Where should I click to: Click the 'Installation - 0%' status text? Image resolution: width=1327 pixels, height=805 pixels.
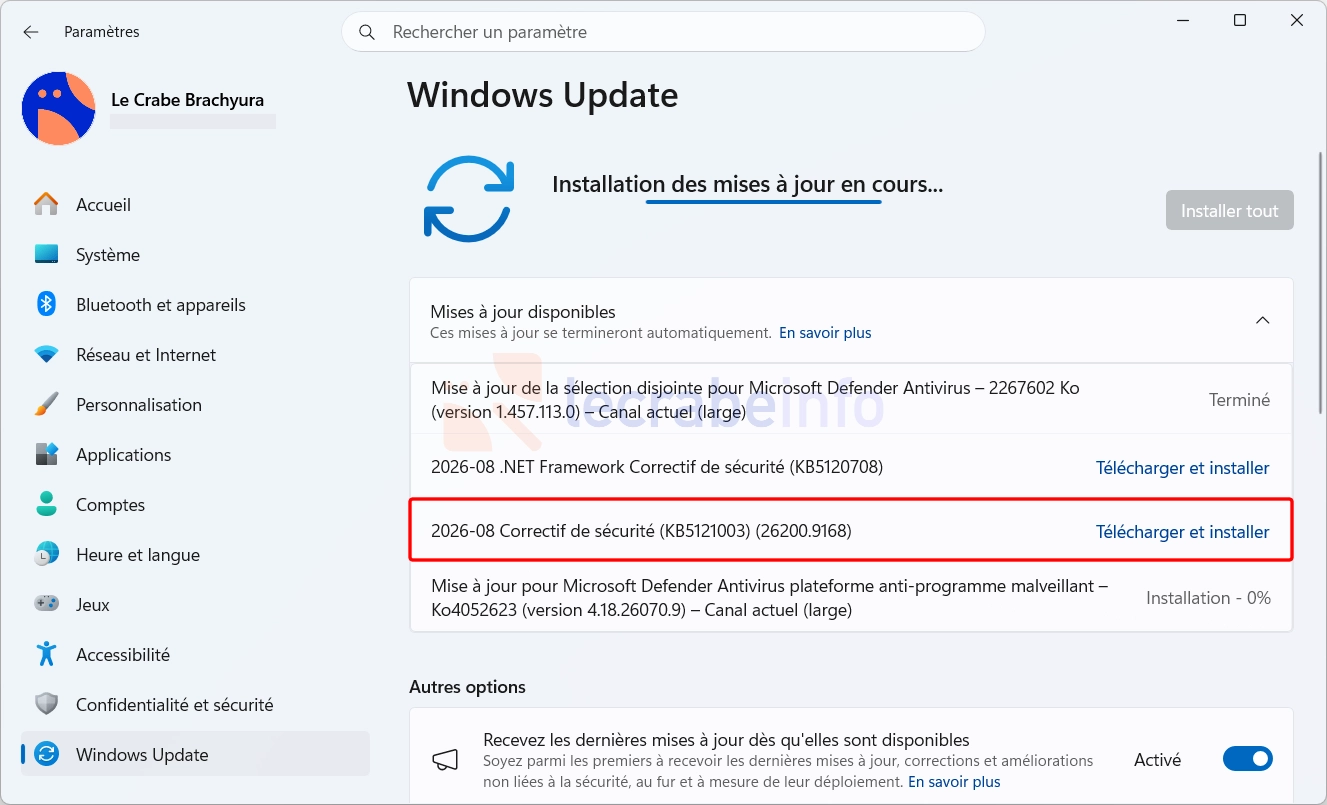tap(1208, 598)
